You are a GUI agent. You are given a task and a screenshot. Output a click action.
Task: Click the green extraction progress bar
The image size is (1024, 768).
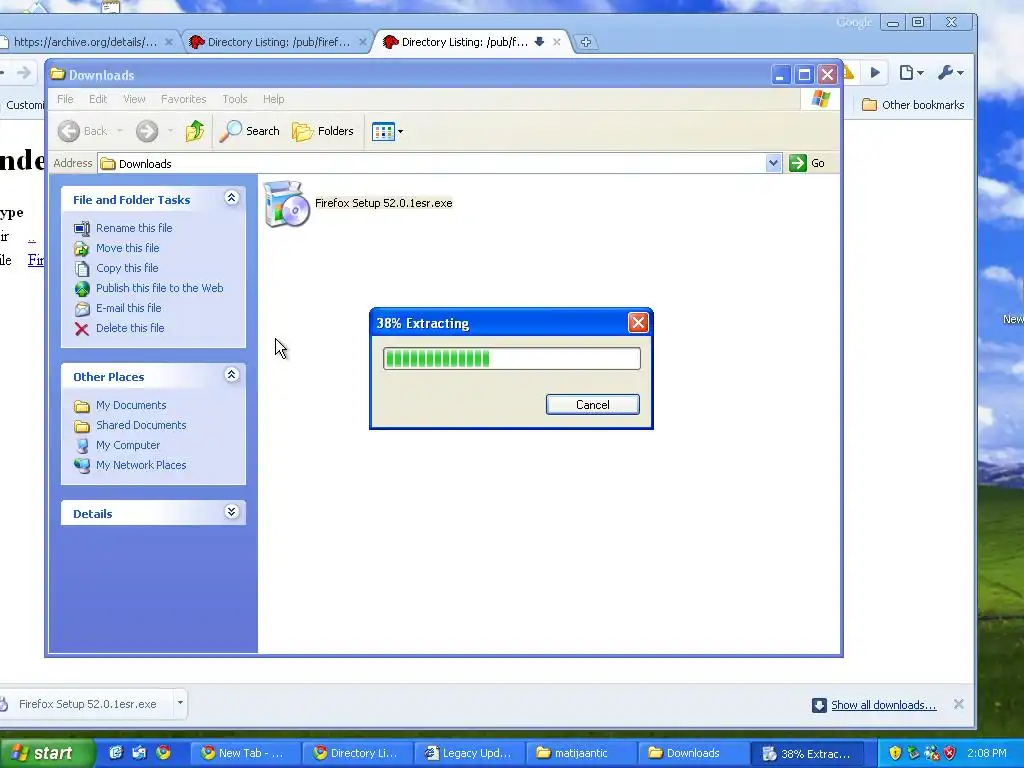(x=511, y=359)
